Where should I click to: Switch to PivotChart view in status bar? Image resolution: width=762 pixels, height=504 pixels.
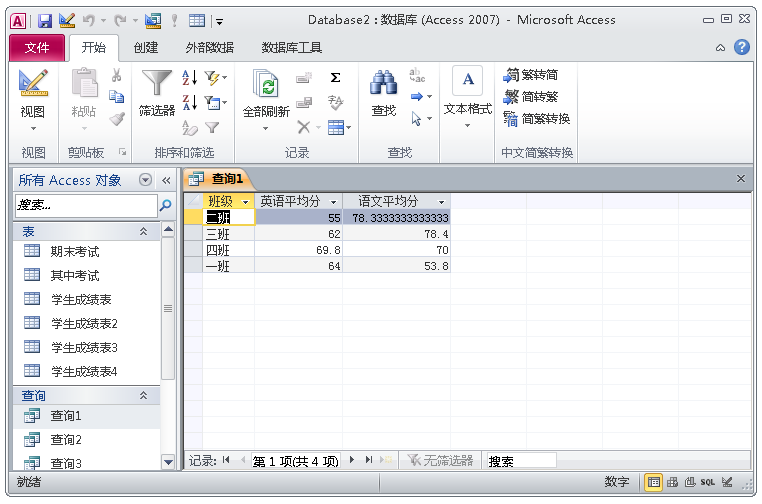690,482
